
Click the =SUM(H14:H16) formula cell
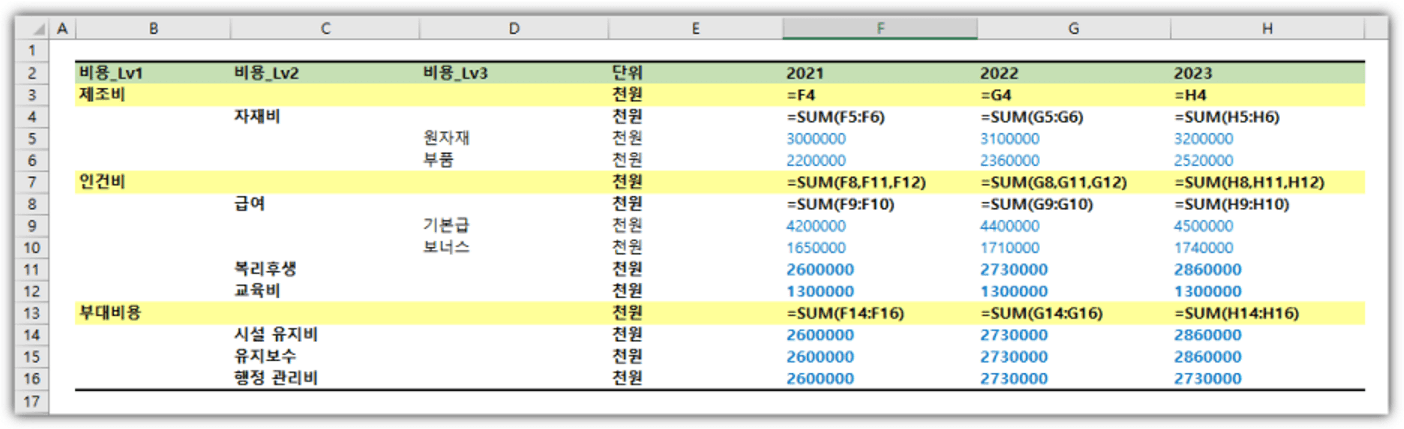point(1268,312)
